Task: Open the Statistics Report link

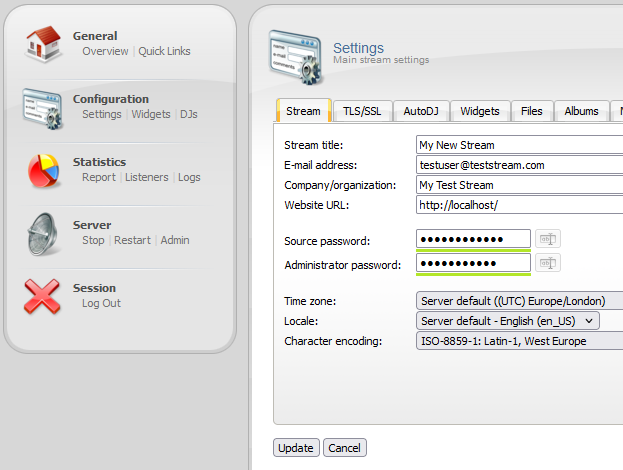Action: point(99,177)
